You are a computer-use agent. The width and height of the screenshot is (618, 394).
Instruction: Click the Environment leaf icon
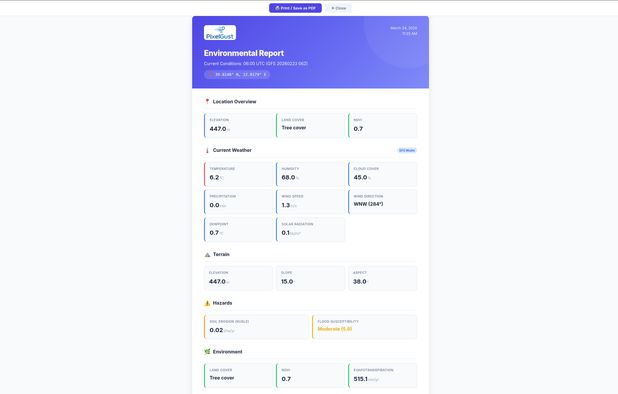(x=207, y=352)
